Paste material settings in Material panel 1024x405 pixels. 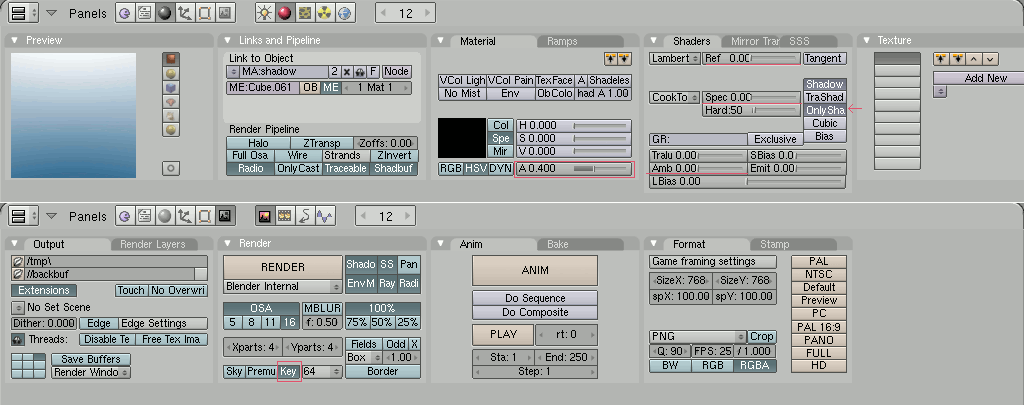[624, 59]
